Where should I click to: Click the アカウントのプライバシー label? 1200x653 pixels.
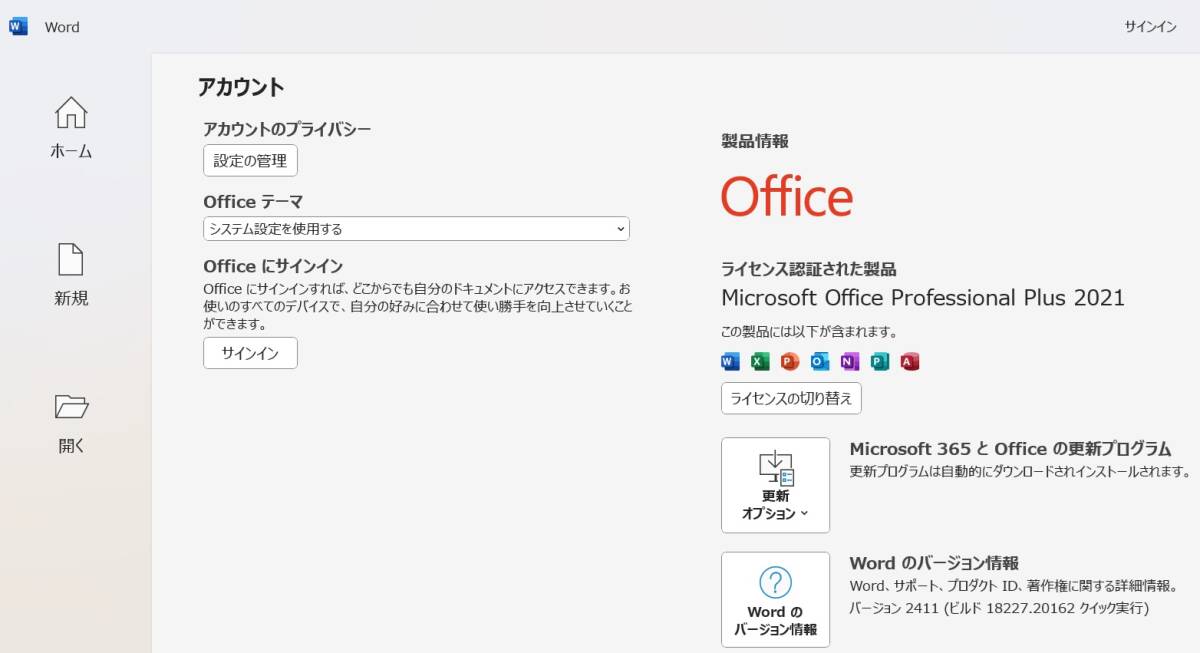point(287,129)
